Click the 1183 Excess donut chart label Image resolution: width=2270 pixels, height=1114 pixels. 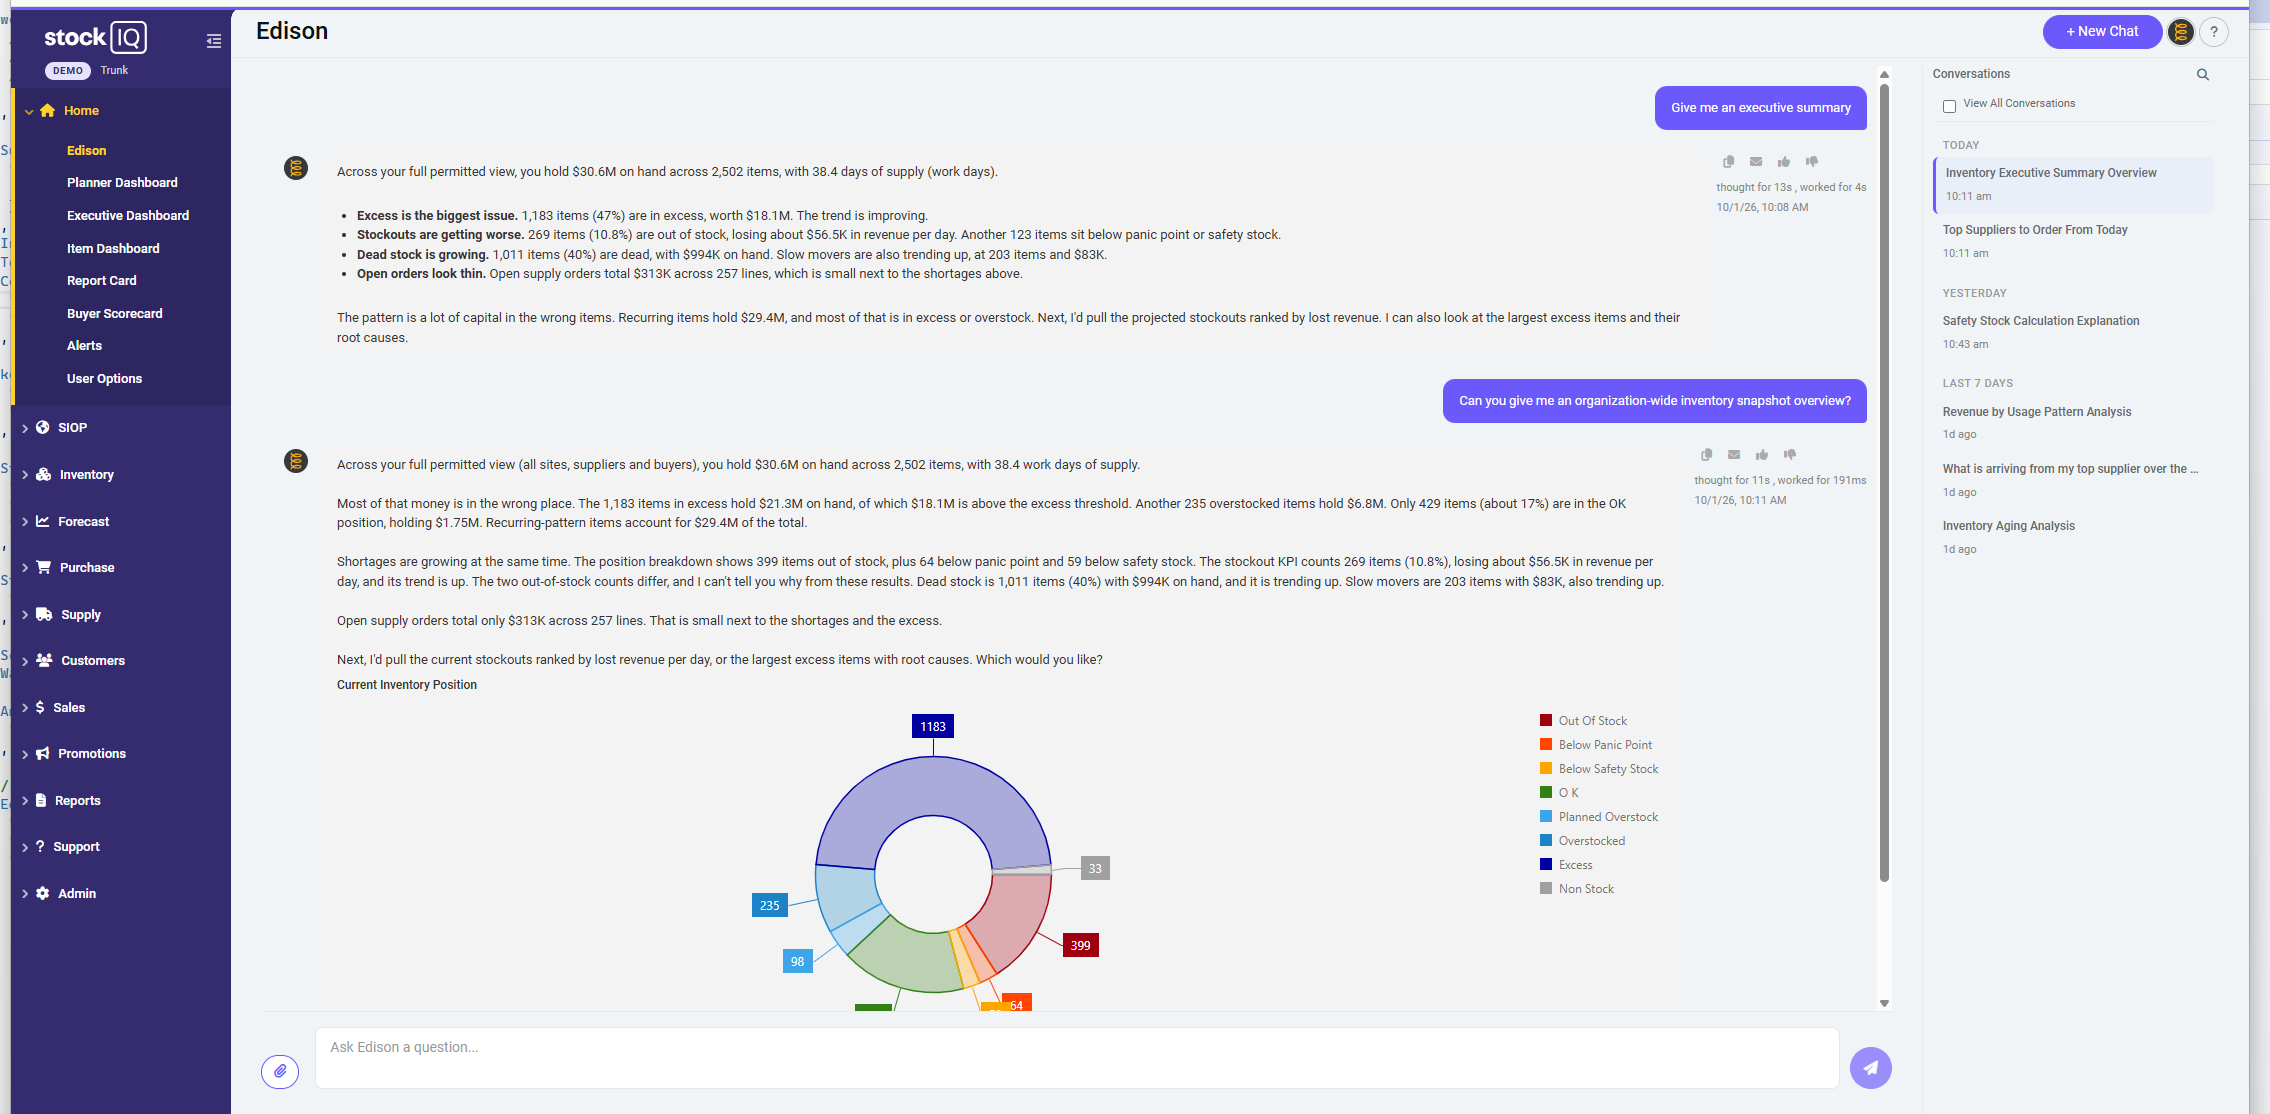[932, 727]
